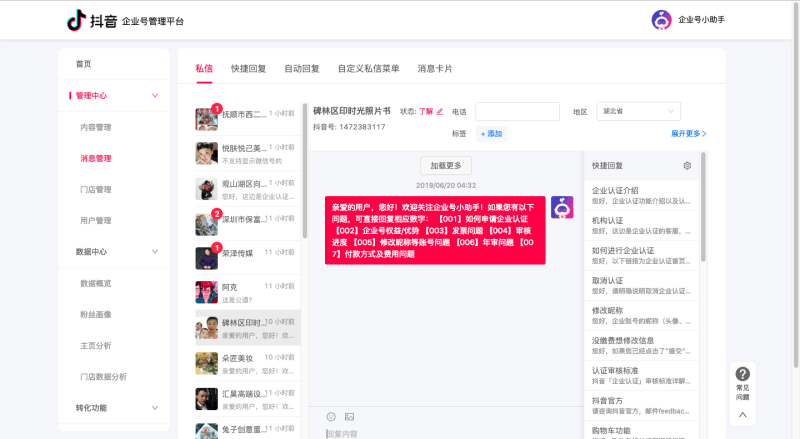Switch to the 消息卡片 tab
Screen dimensions: 800x439
435,68
